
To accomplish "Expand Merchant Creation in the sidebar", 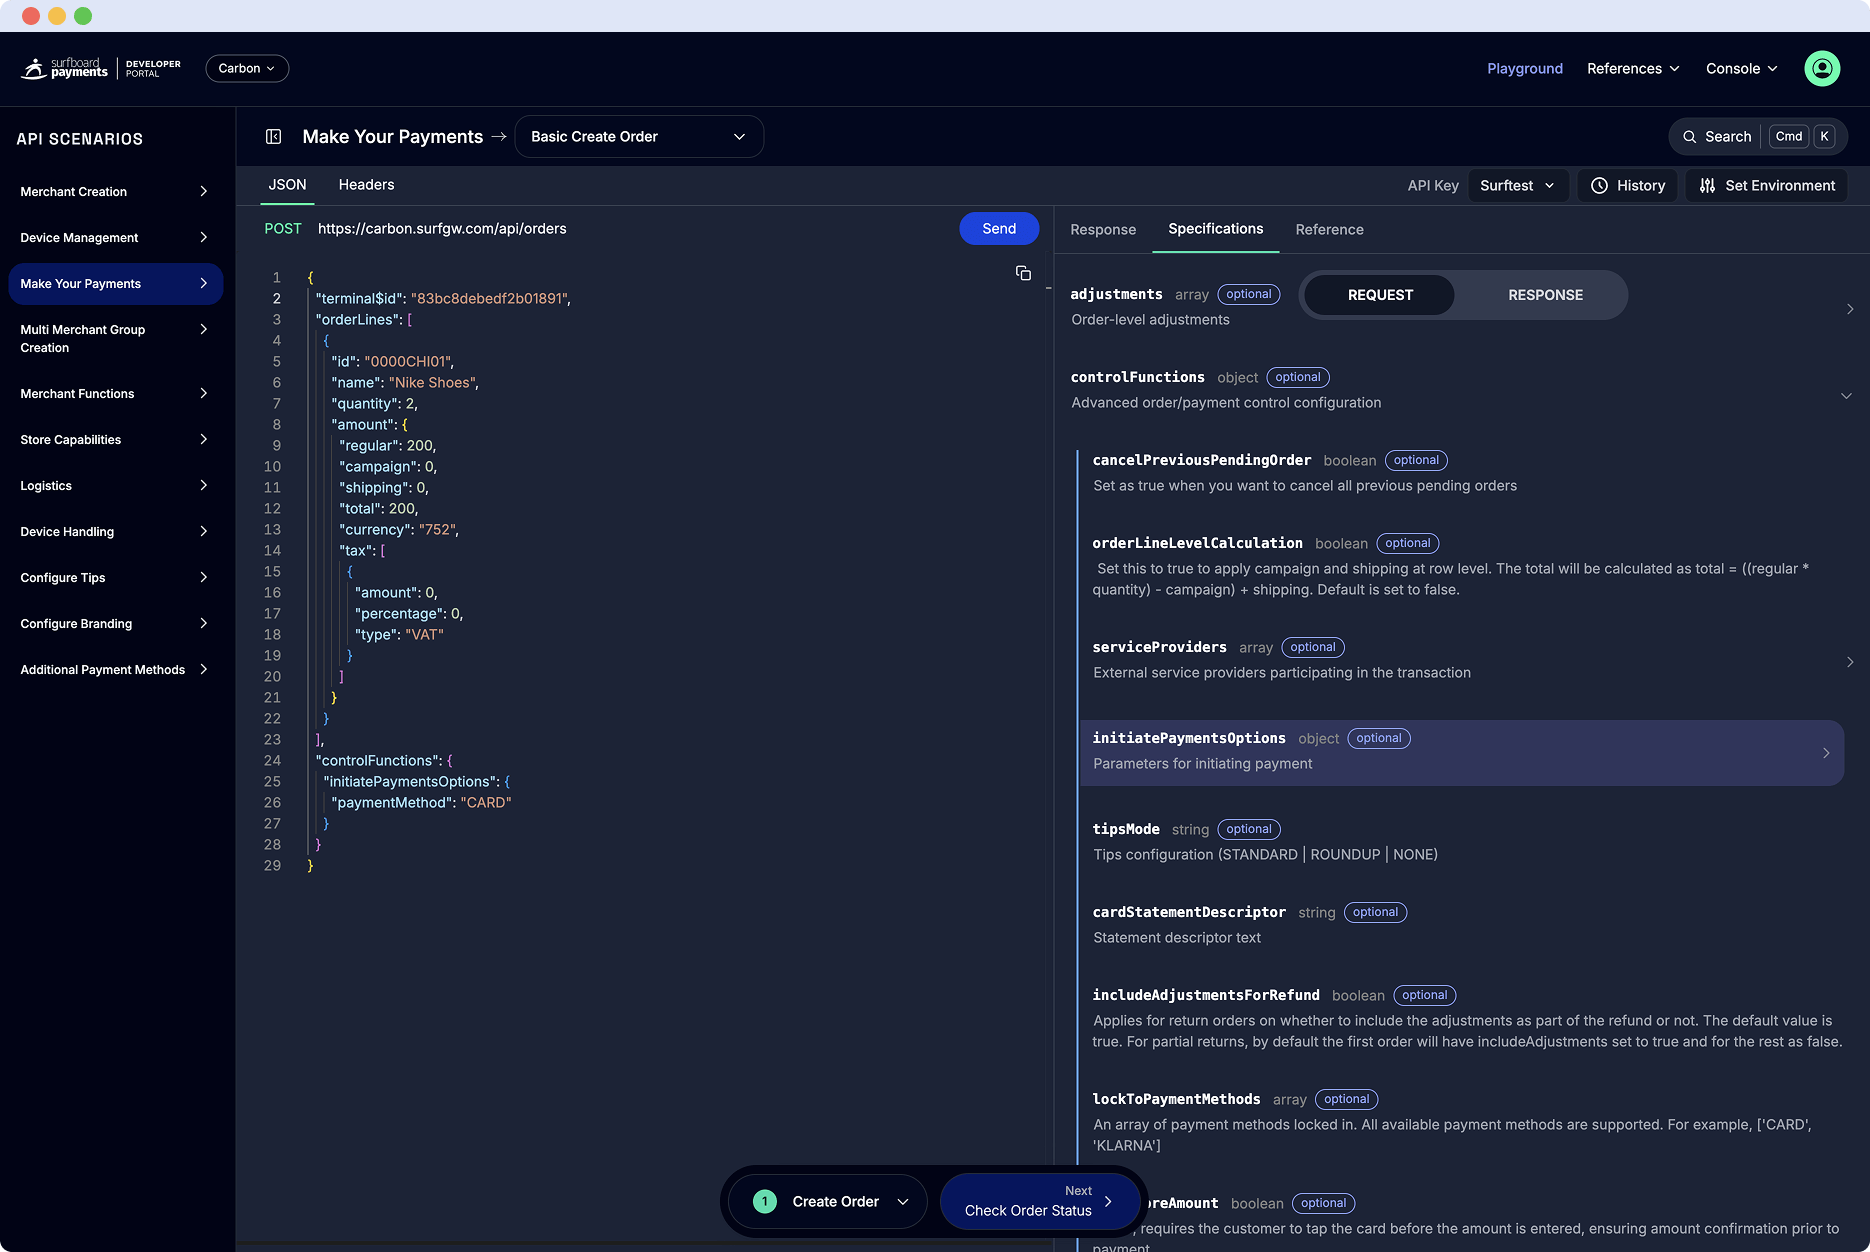I will point(114,192).
